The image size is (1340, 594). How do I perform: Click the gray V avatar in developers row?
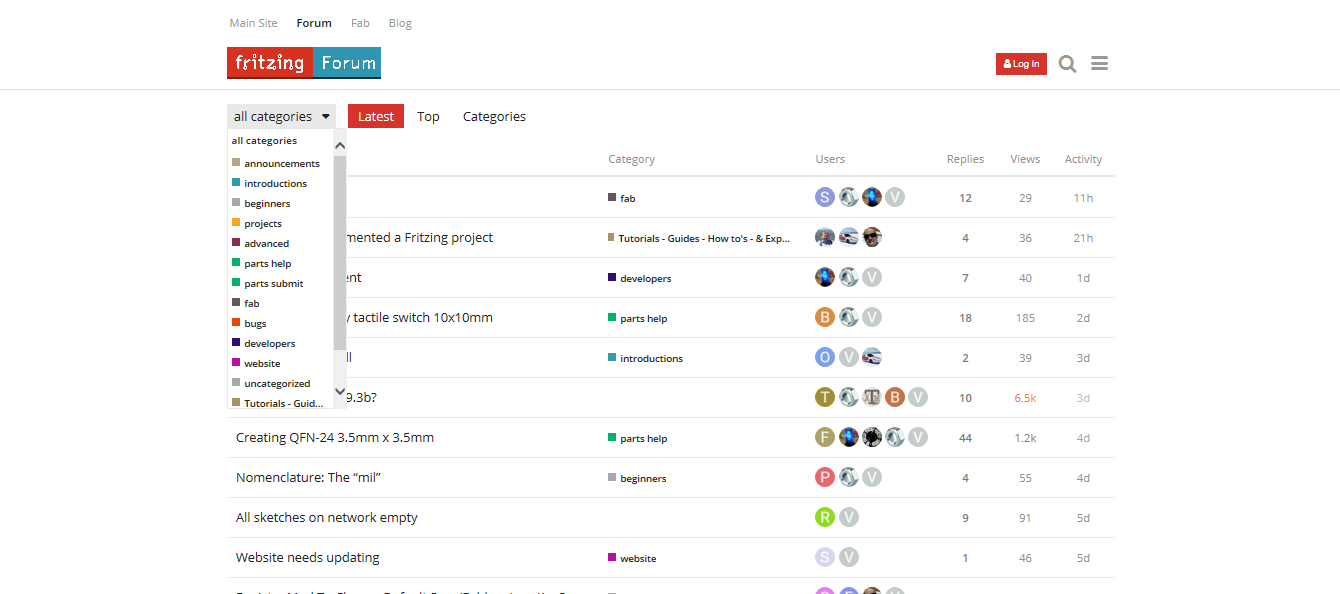tap(872, 277)
